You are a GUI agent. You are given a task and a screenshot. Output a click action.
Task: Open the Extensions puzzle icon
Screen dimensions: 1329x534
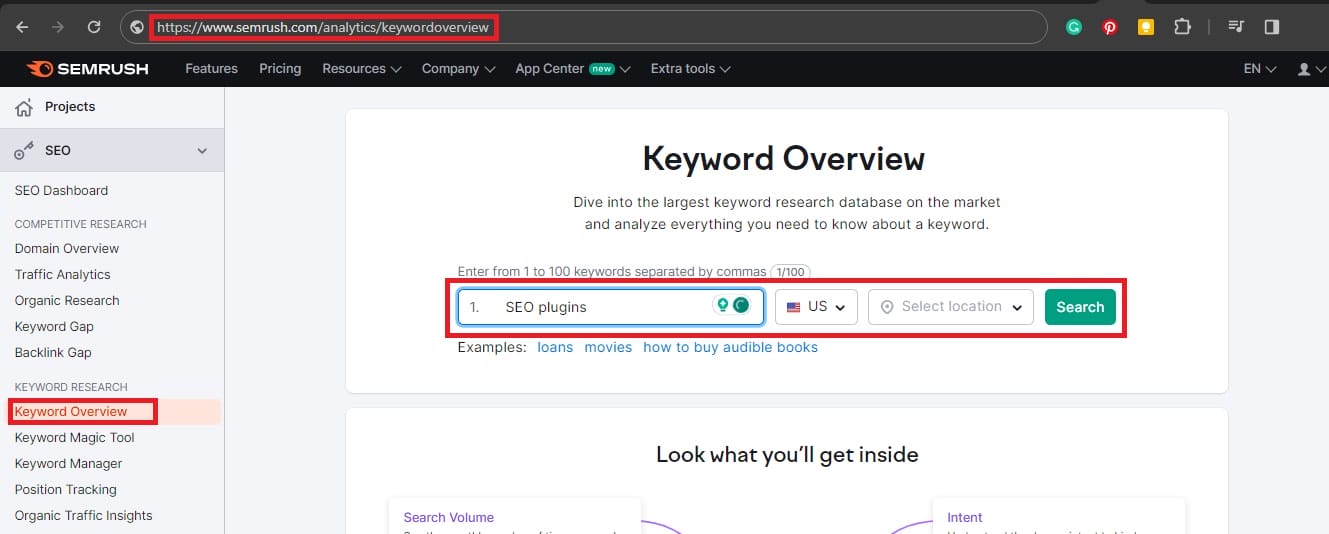(1182, 27)
